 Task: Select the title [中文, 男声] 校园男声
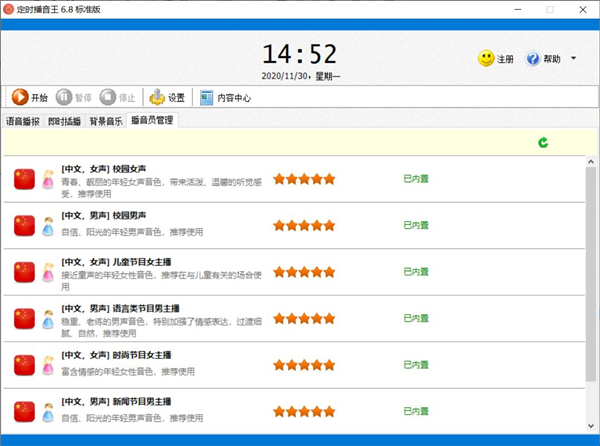pos(104,215)
